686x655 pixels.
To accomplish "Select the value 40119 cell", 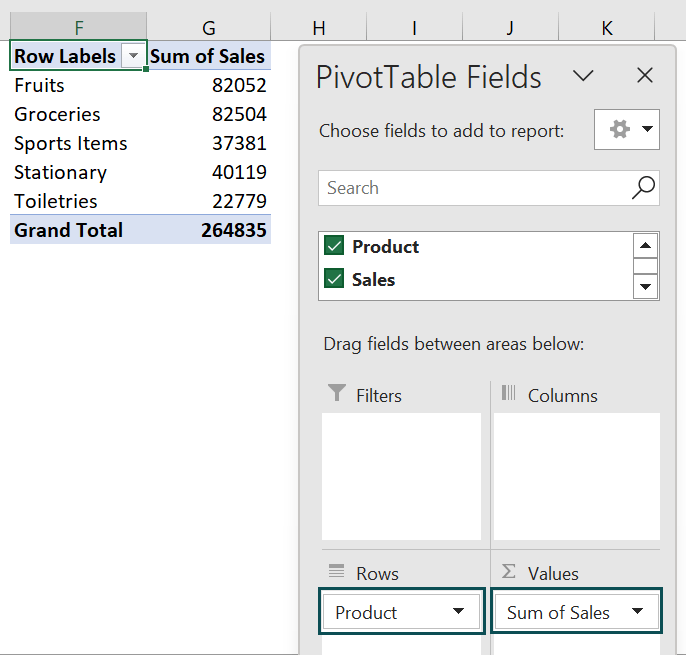I will point(209,172).
